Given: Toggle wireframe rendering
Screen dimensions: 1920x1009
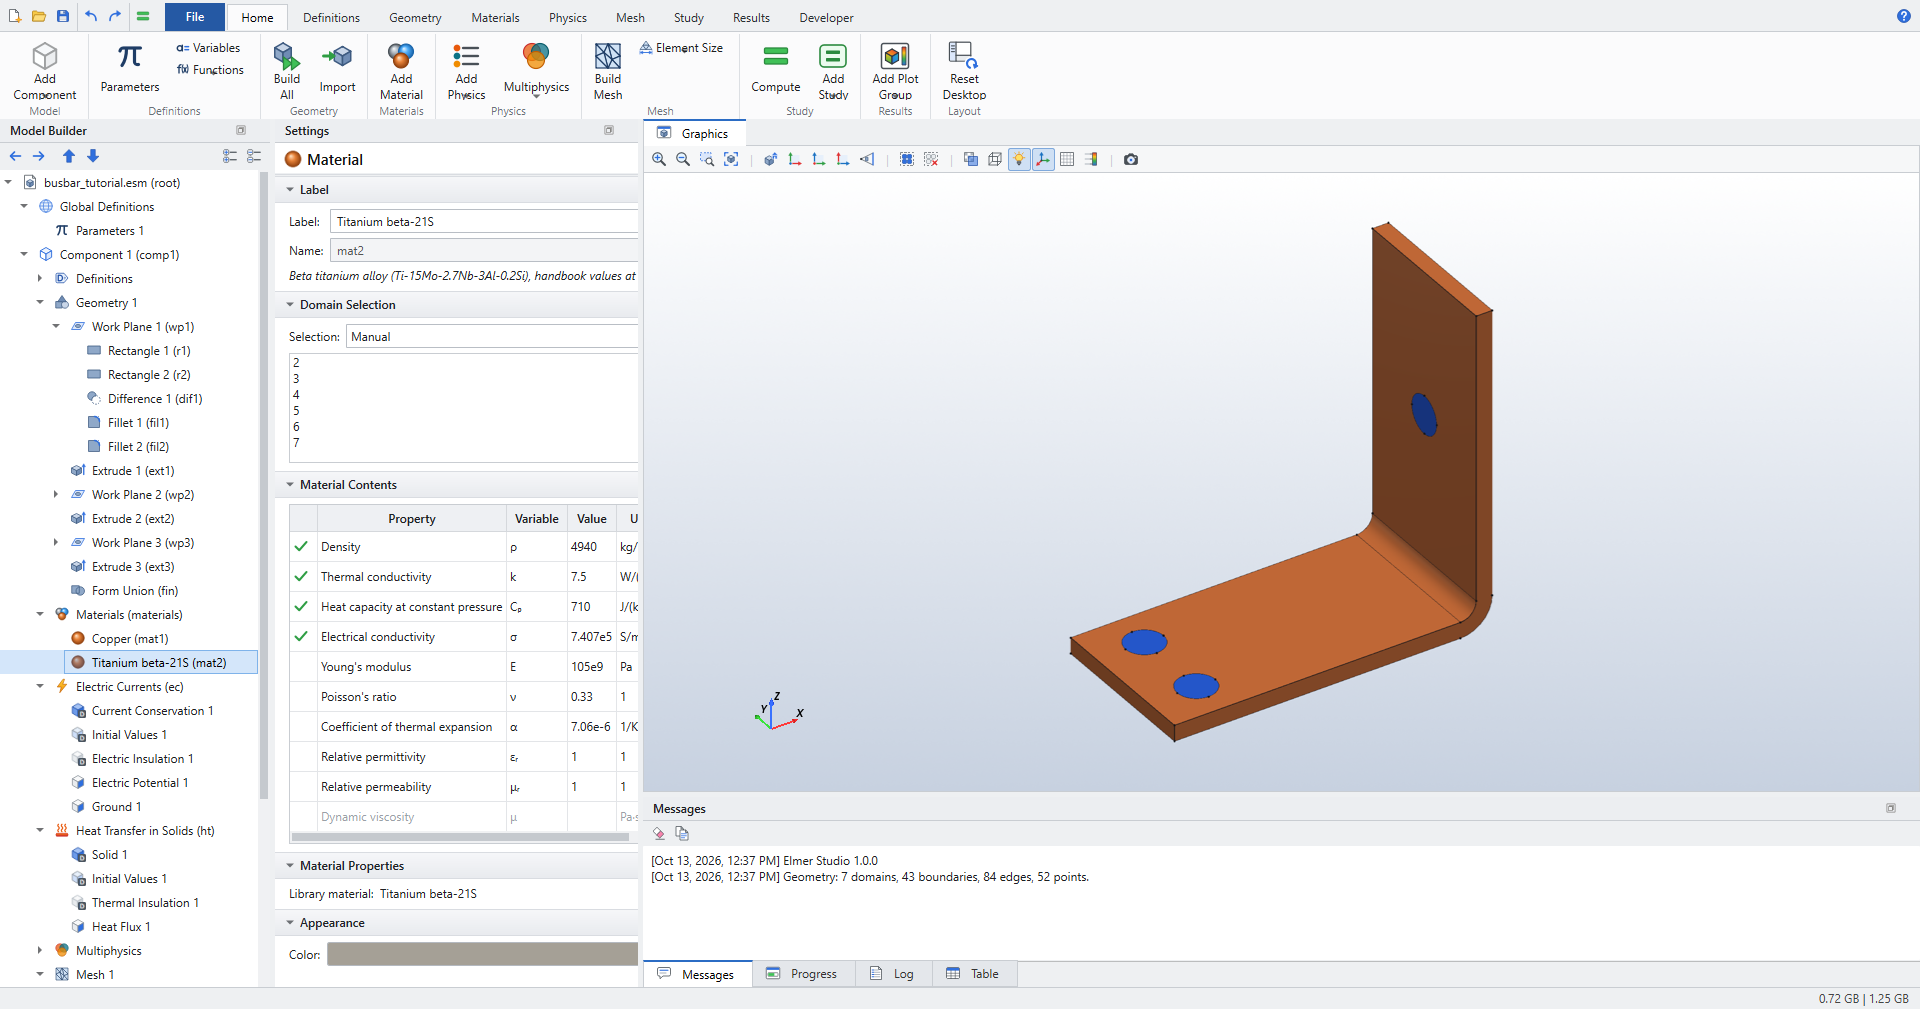Looking at the screenshot, I should coord(995,159).
